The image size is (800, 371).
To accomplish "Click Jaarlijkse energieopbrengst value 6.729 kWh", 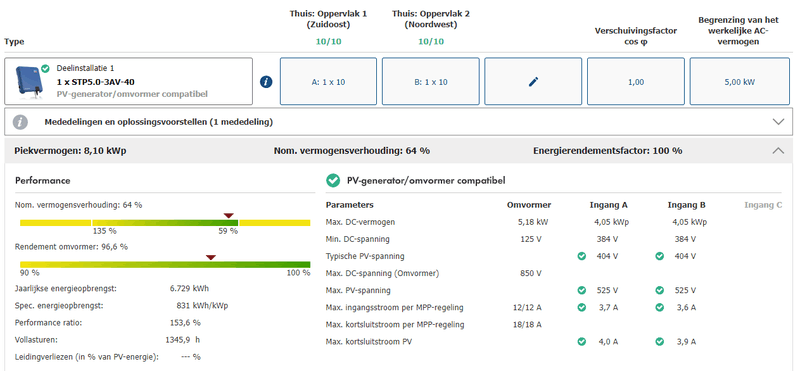I will 189,288.
